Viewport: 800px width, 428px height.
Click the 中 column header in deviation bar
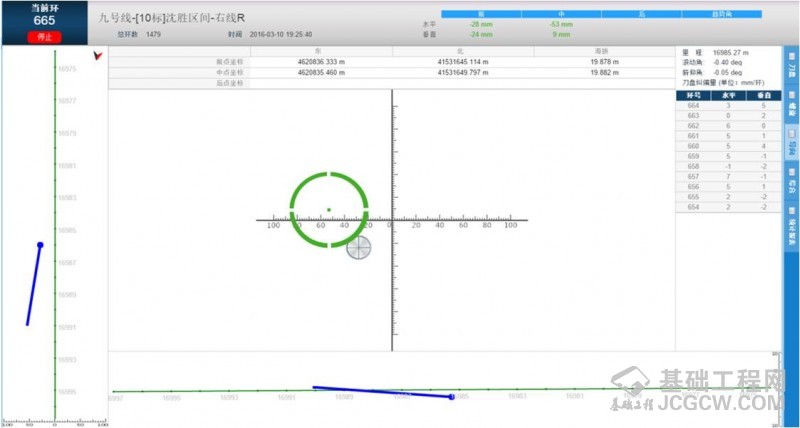[x=561, y=14]
